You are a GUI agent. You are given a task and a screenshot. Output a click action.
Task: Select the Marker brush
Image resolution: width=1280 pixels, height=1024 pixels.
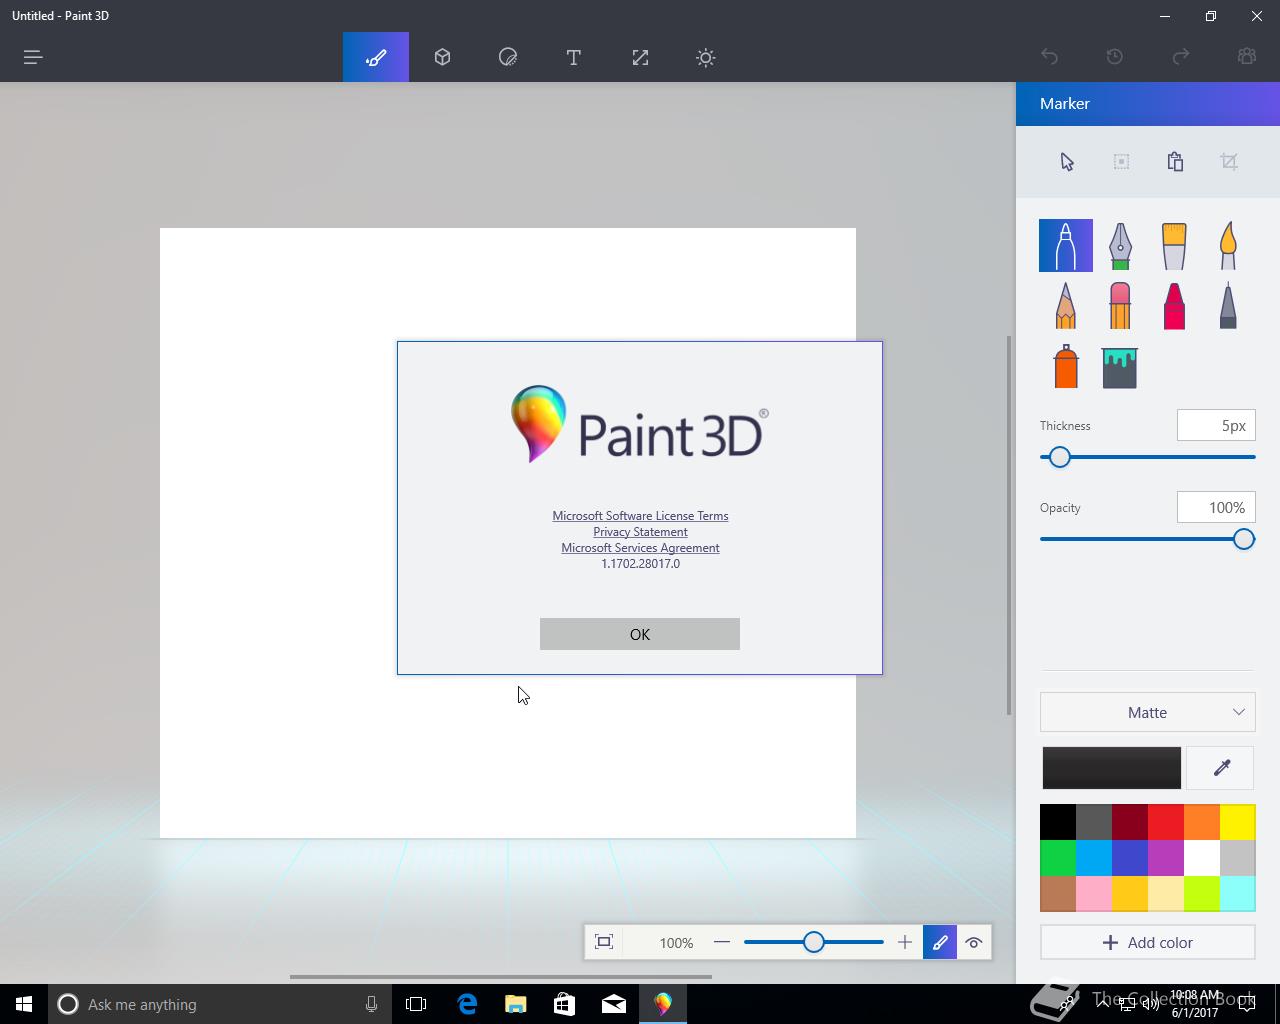pos(1066,245)
